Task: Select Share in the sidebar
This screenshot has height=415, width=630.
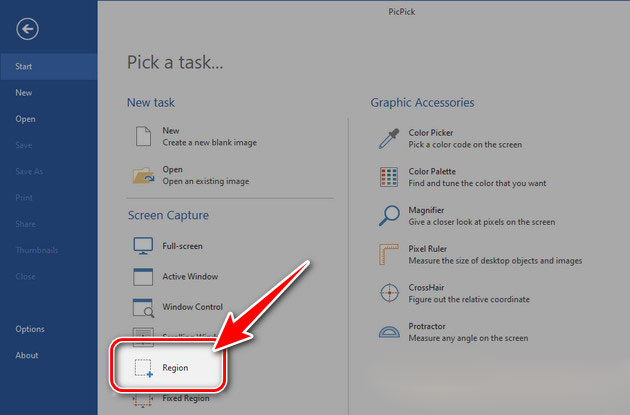Action: click(x=25, y=224)
